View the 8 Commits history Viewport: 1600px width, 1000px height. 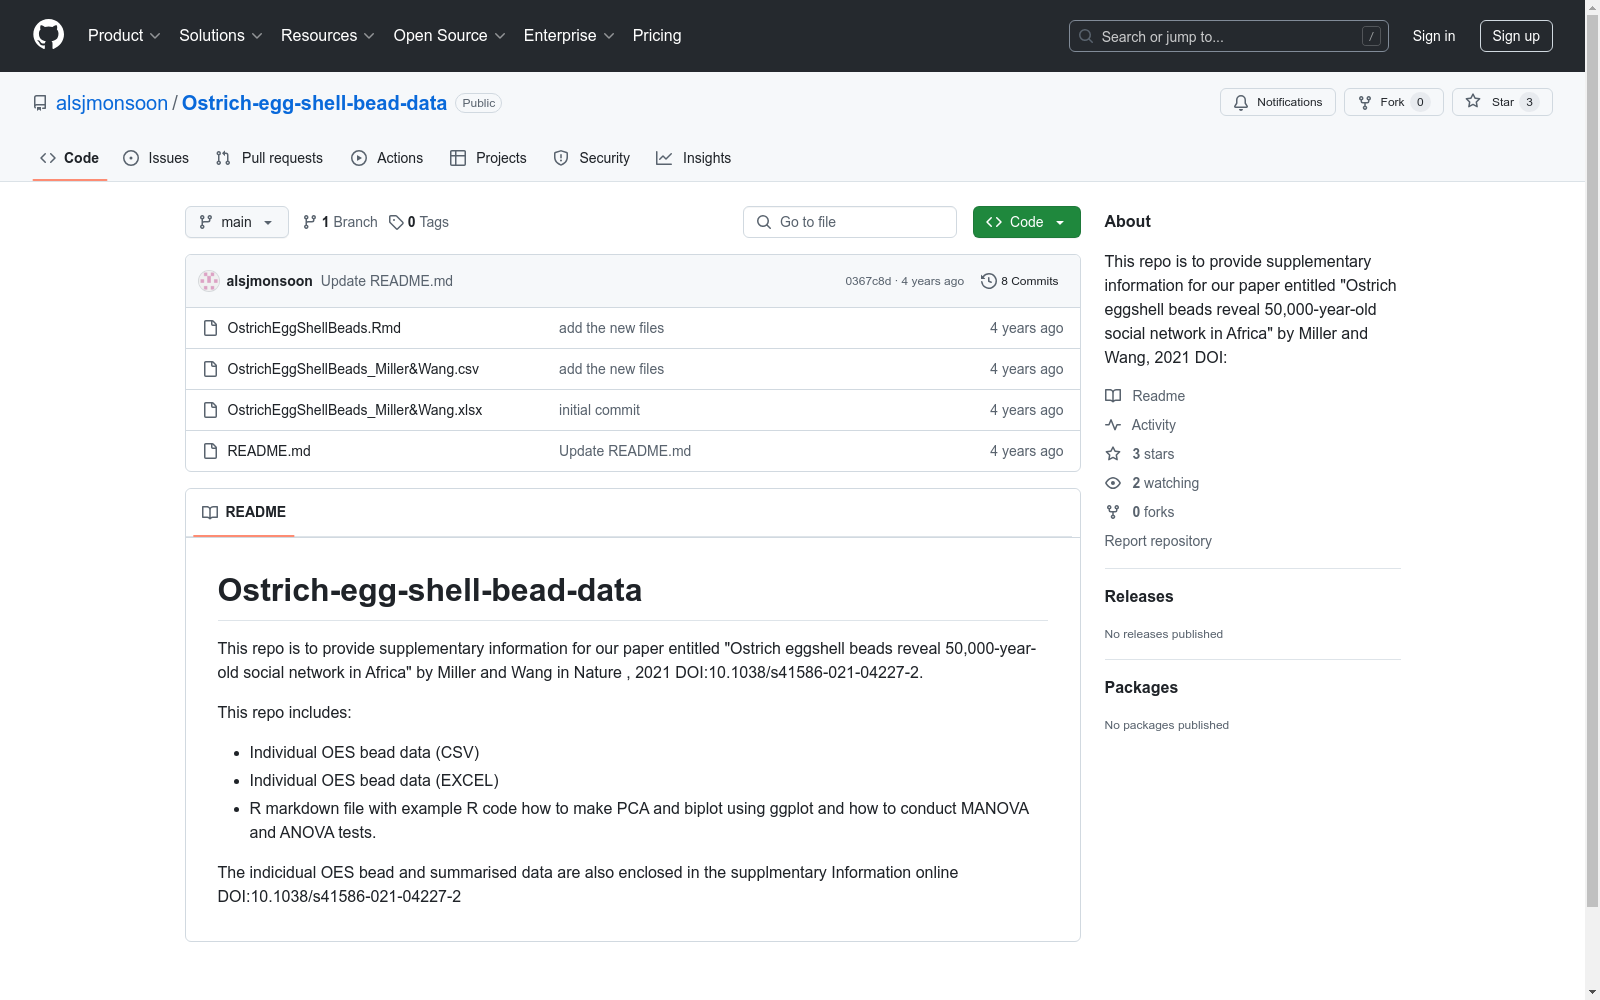pyautogui.click(x=1020, y=281)
